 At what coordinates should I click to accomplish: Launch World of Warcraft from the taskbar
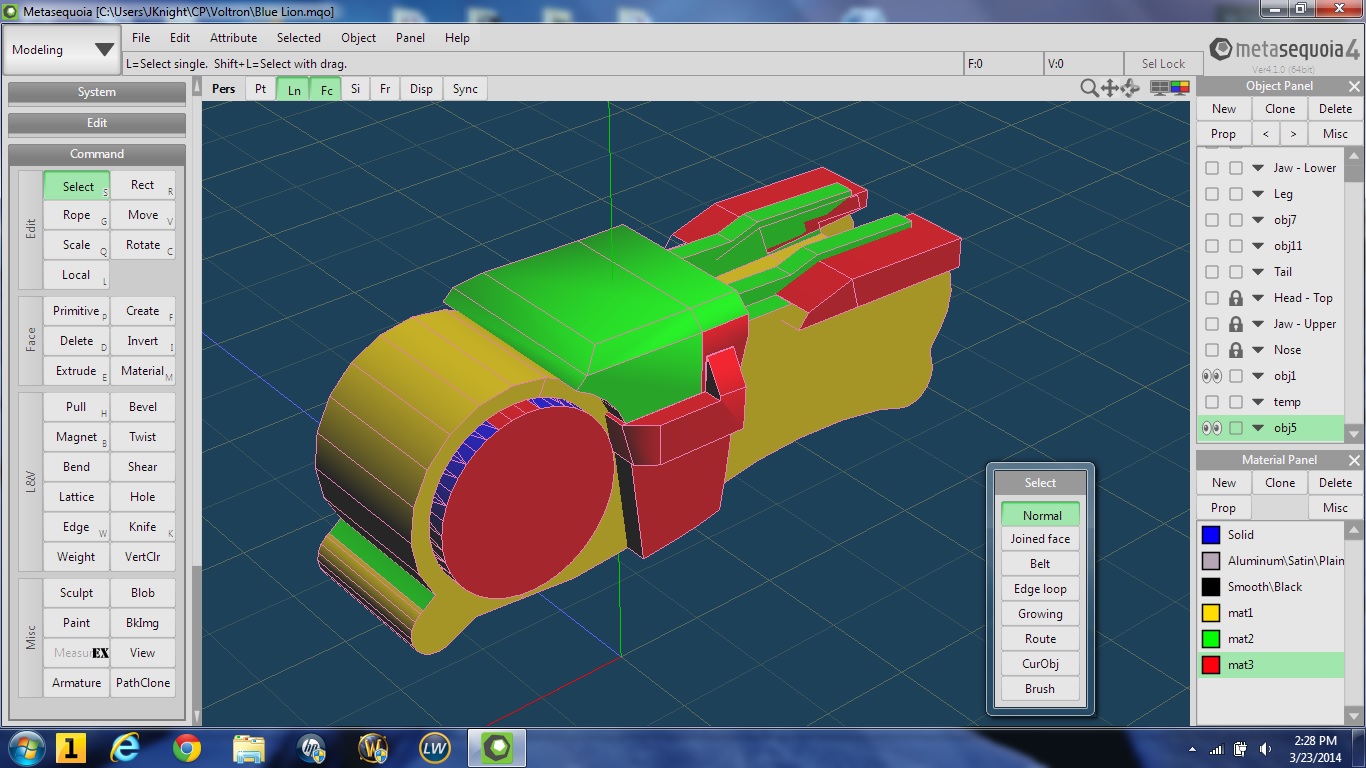coord(373,748)
